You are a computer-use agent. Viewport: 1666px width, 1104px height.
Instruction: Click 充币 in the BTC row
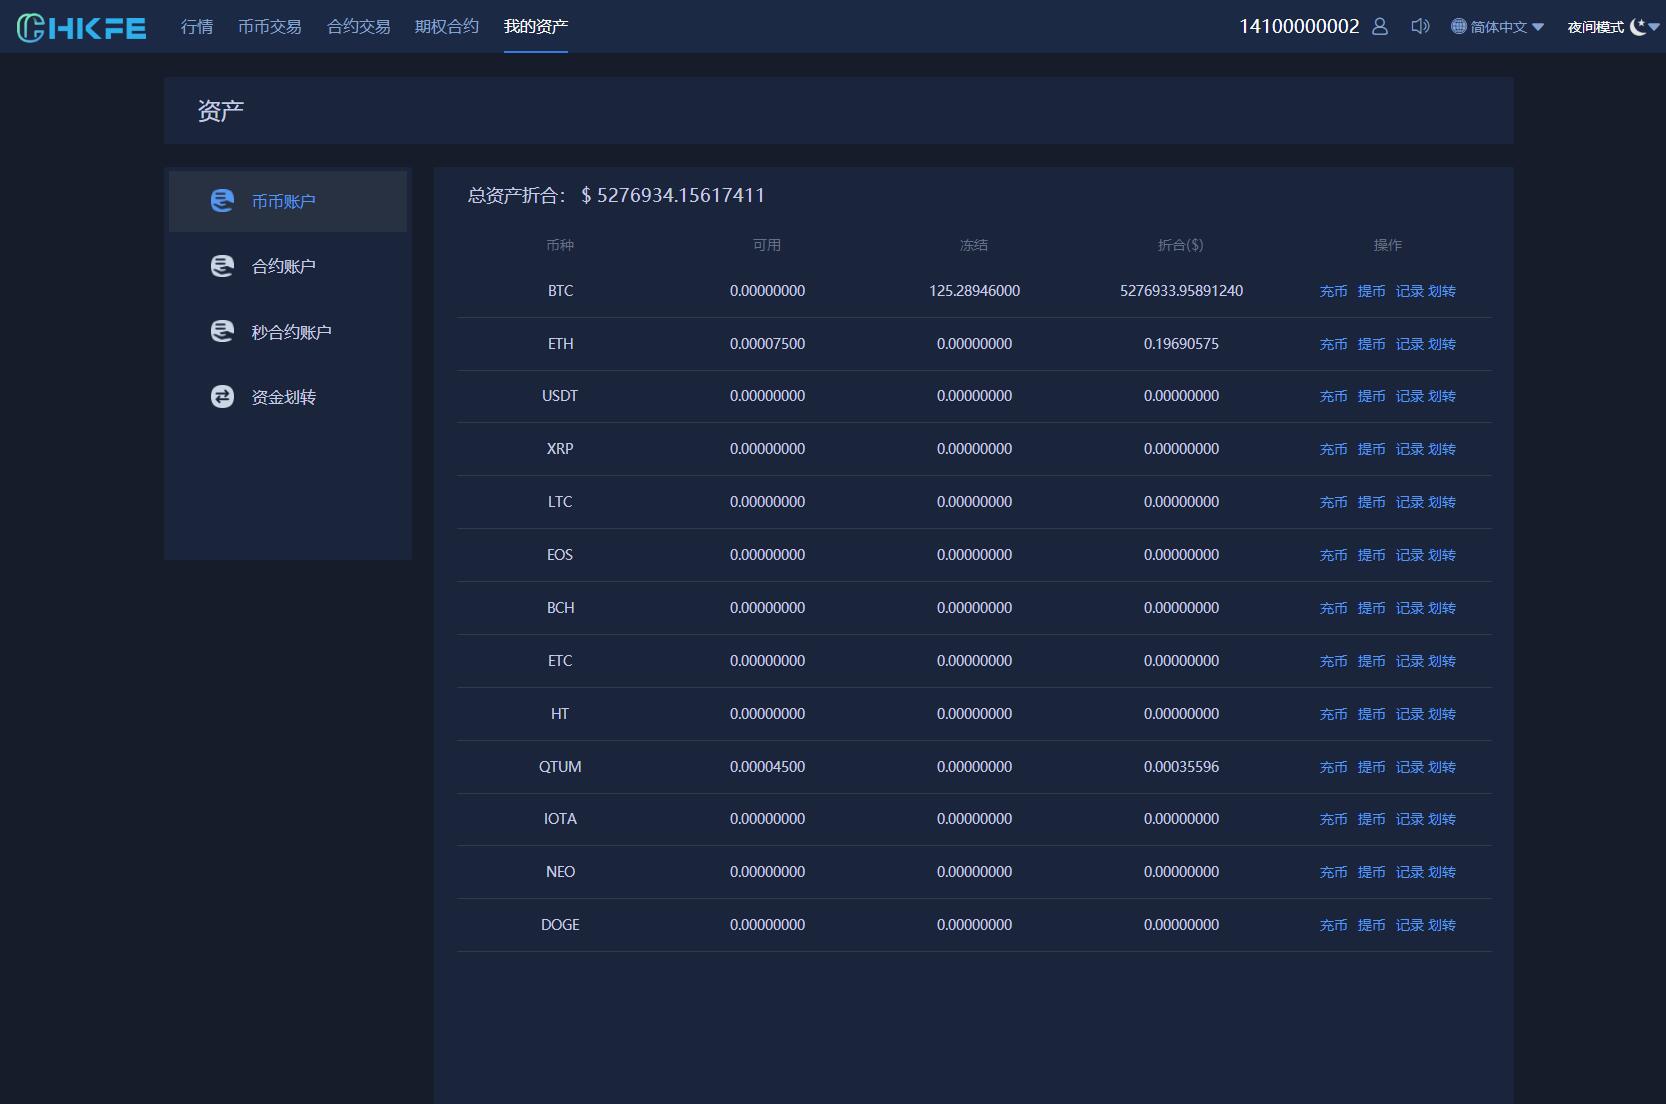[1333, 291]
